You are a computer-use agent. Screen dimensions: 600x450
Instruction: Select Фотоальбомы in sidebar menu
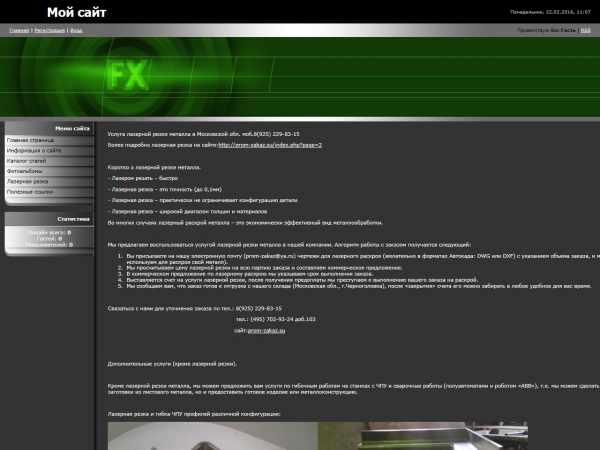click(25, 172)
